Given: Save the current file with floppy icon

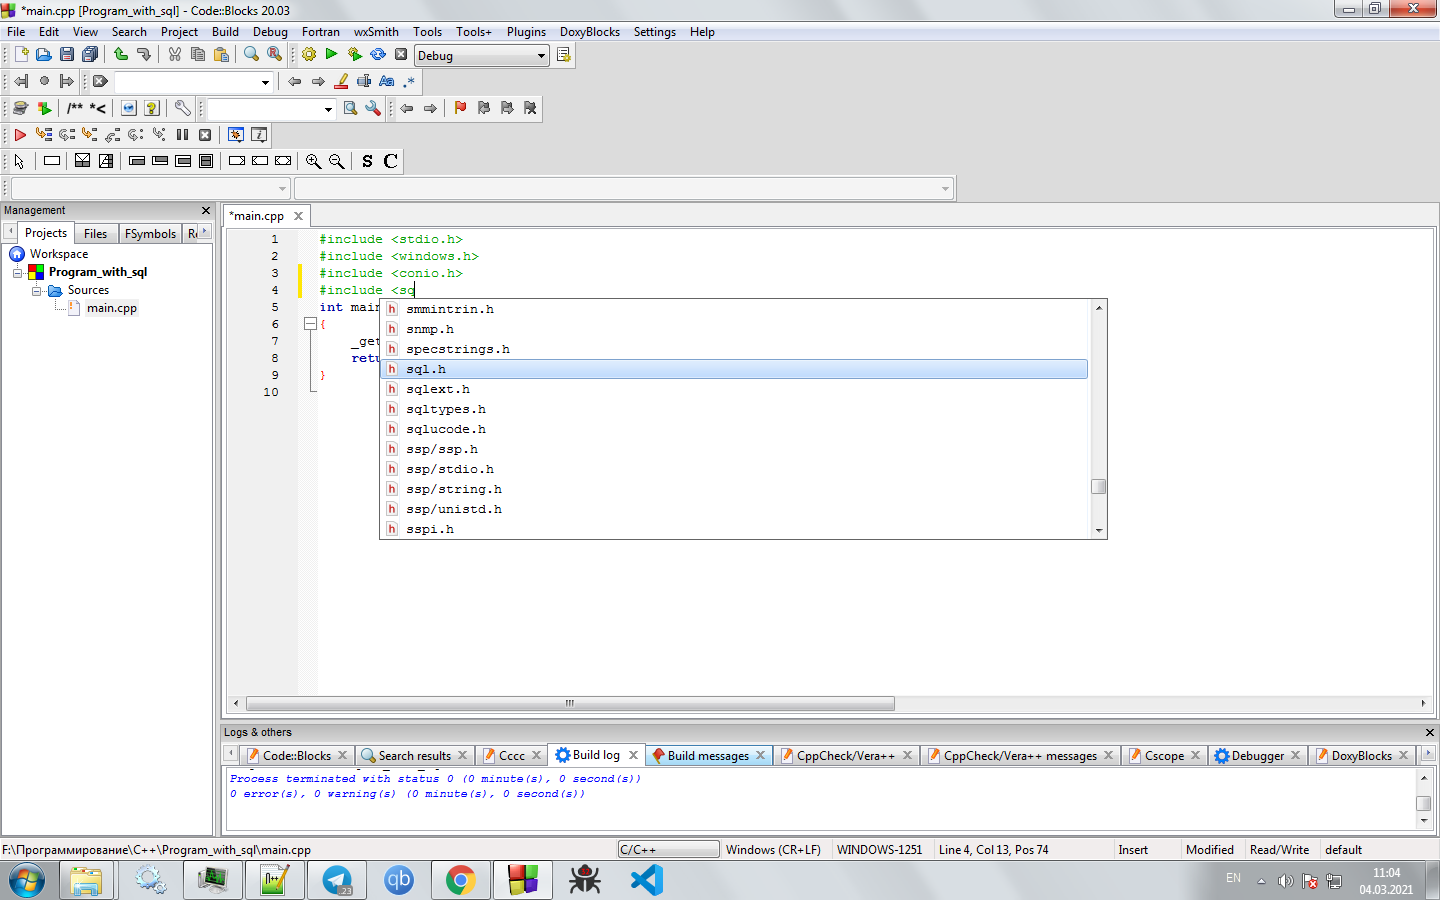Looking at the screenshot, I should click(66, 55).
